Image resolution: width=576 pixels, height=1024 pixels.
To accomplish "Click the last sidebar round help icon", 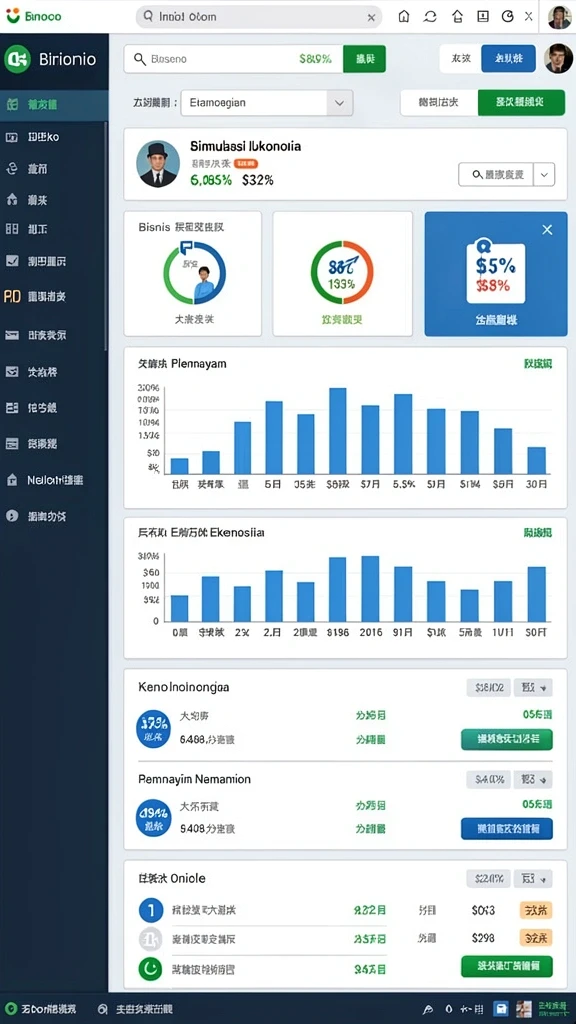I will [x=12, y=516].
